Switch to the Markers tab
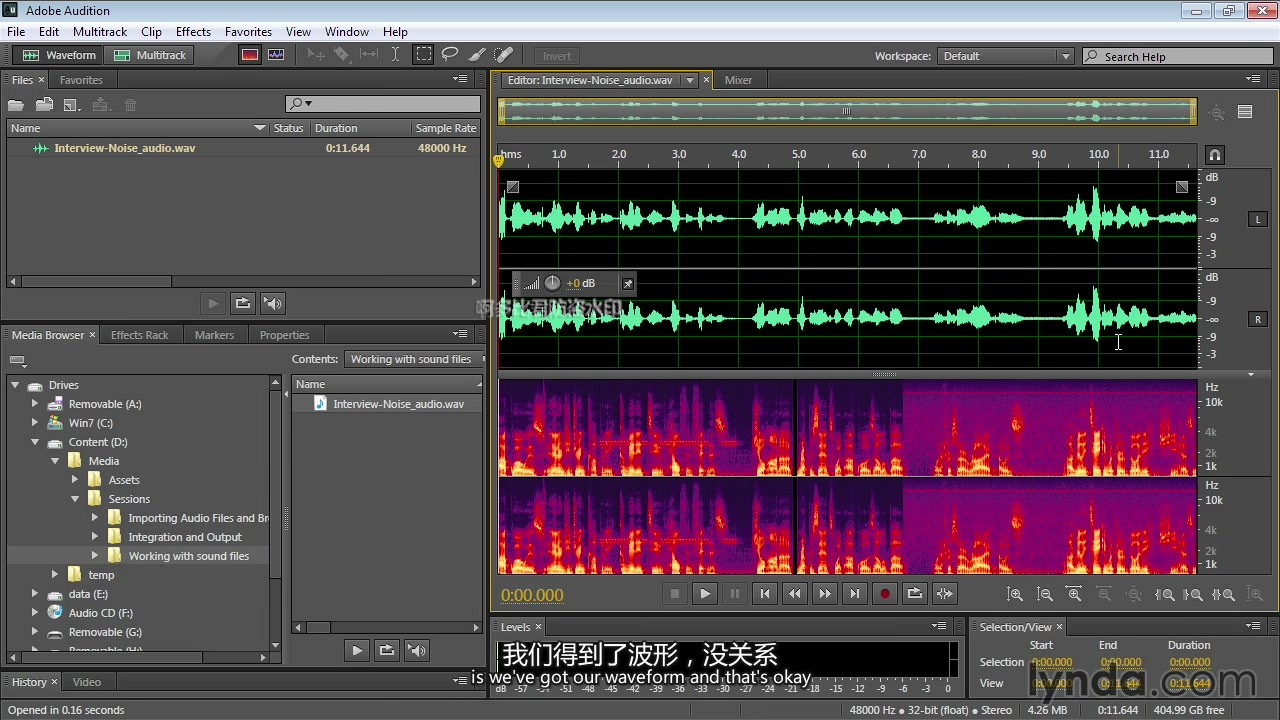The image size is (1280, 720). (x=214, y=335)
